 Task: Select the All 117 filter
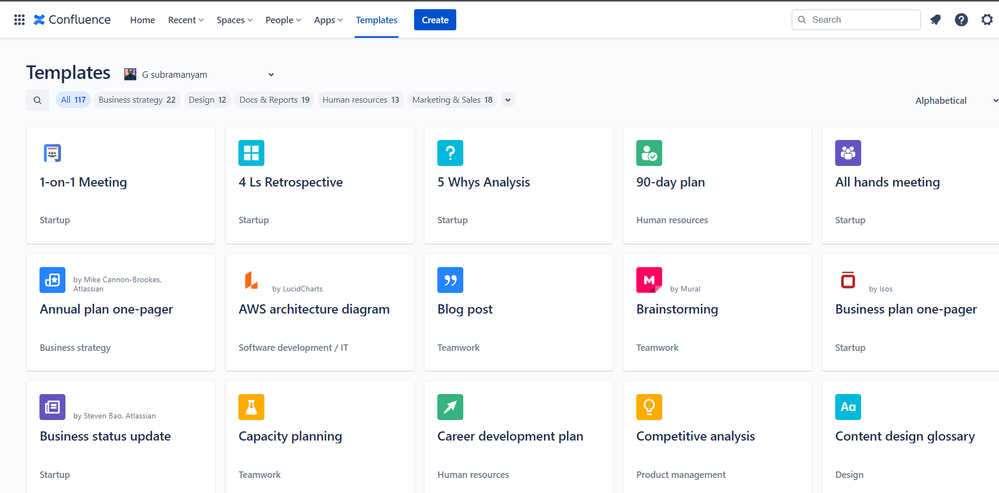tap(73, 100)
